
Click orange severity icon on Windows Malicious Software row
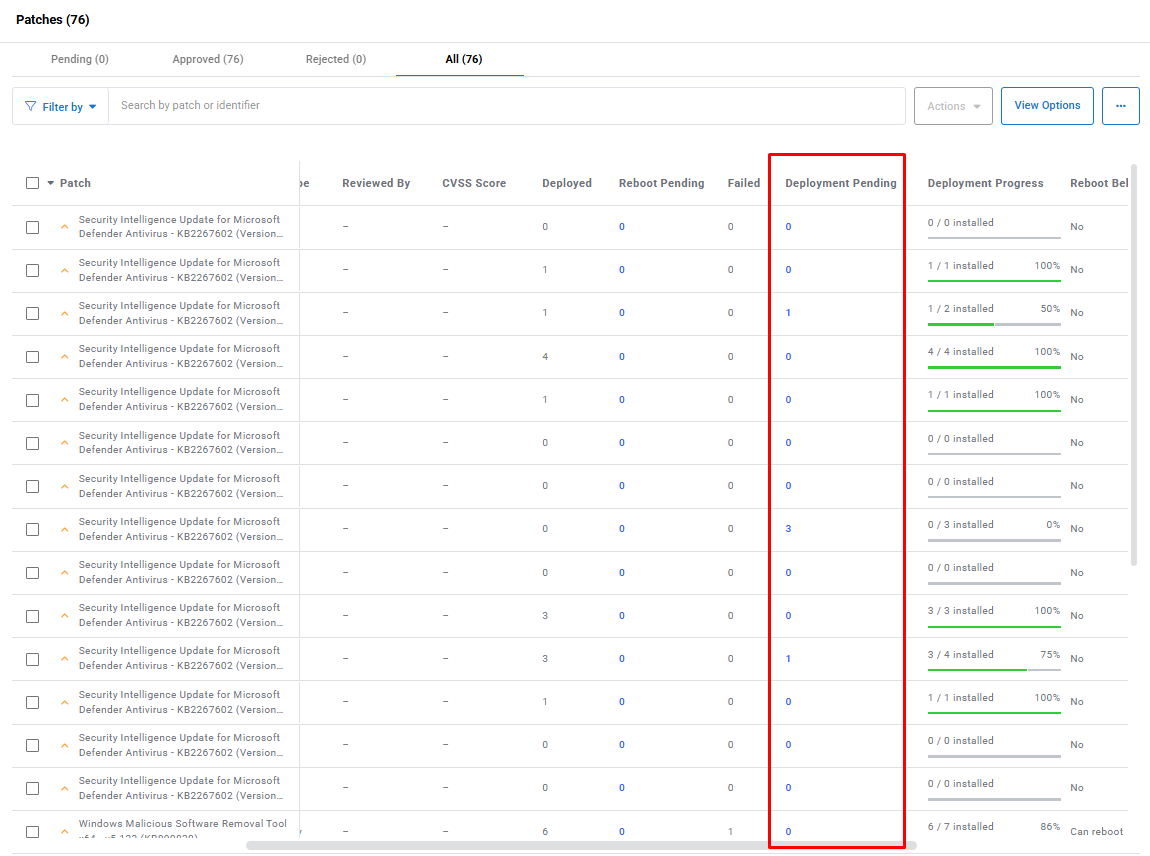click(x=64, y=831)
